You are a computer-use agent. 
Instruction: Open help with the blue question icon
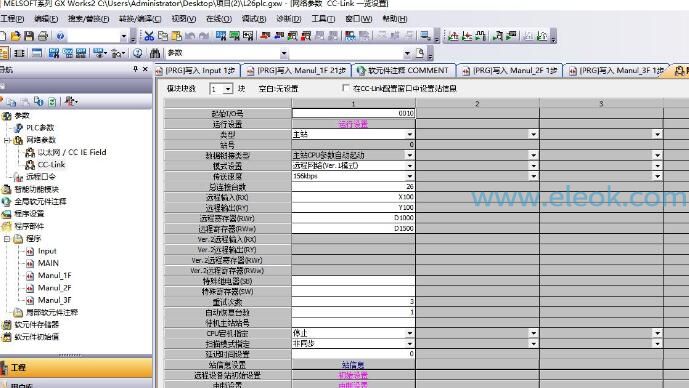pyautogui.click(x=60, y=36)
